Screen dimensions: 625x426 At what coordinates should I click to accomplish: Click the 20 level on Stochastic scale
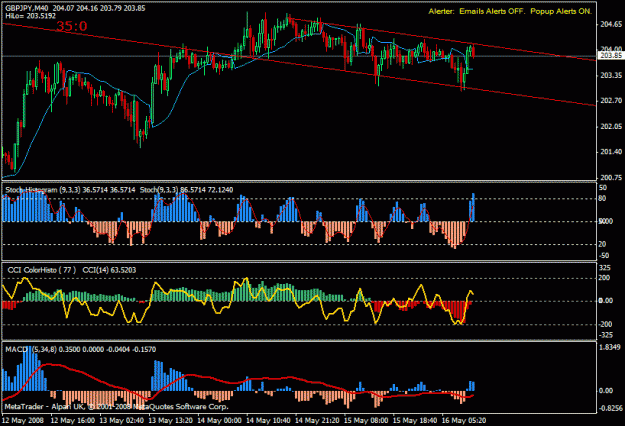[603, 244]
